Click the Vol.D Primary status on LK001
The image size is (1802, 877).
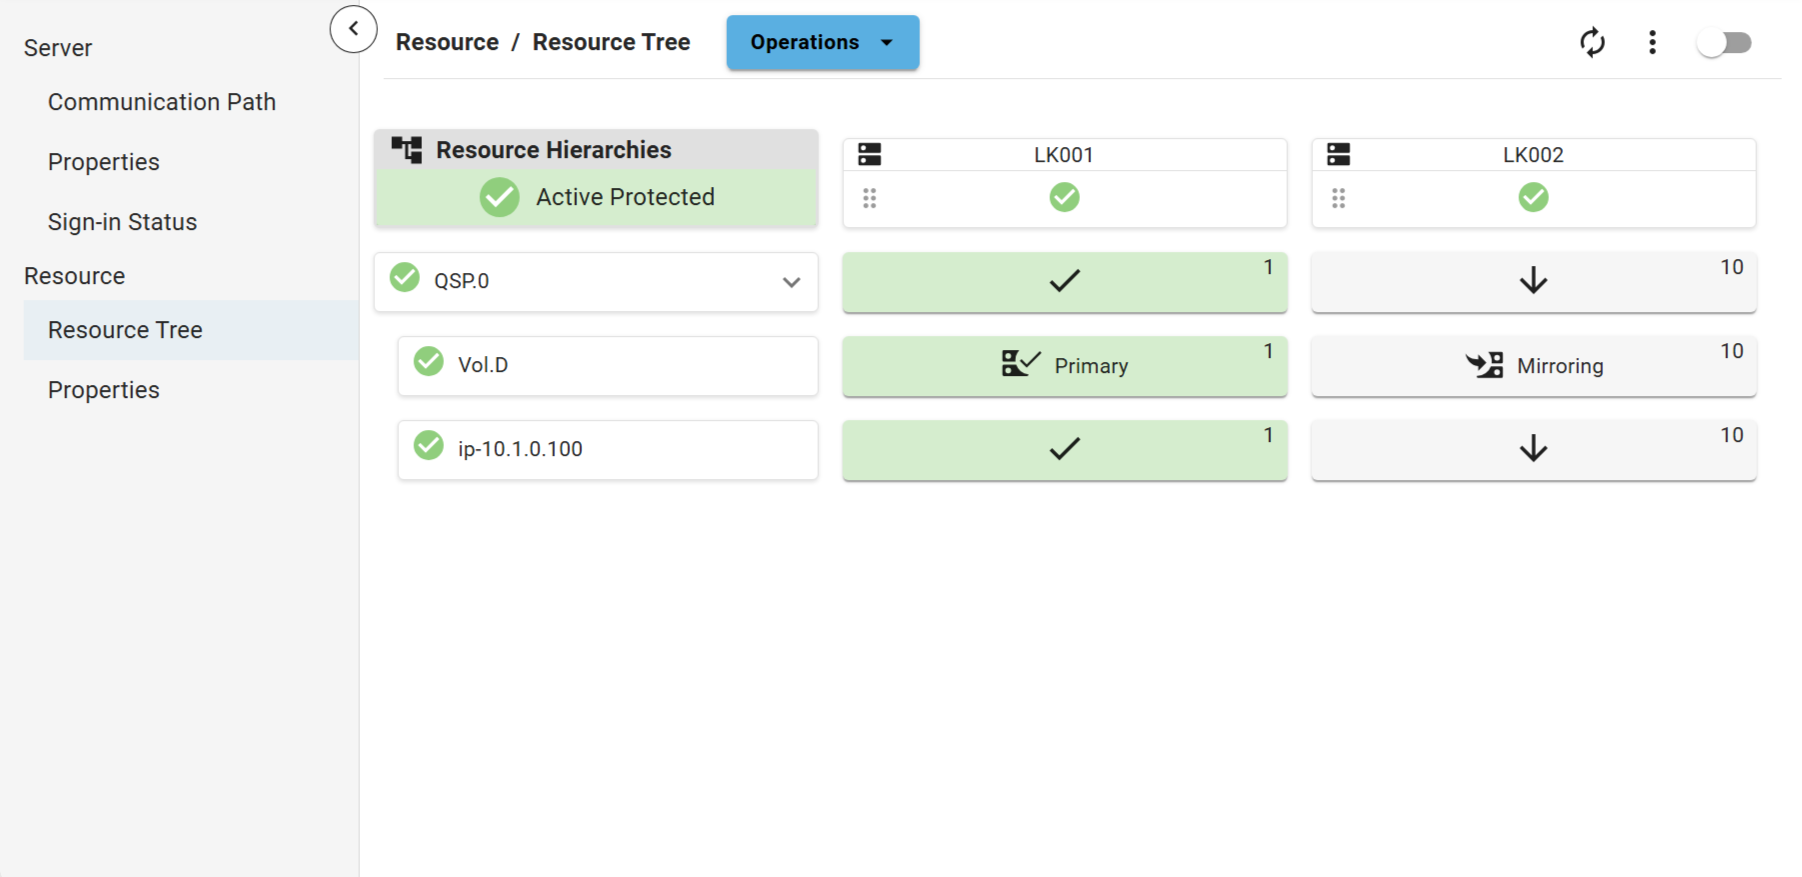pos(1064,366)
